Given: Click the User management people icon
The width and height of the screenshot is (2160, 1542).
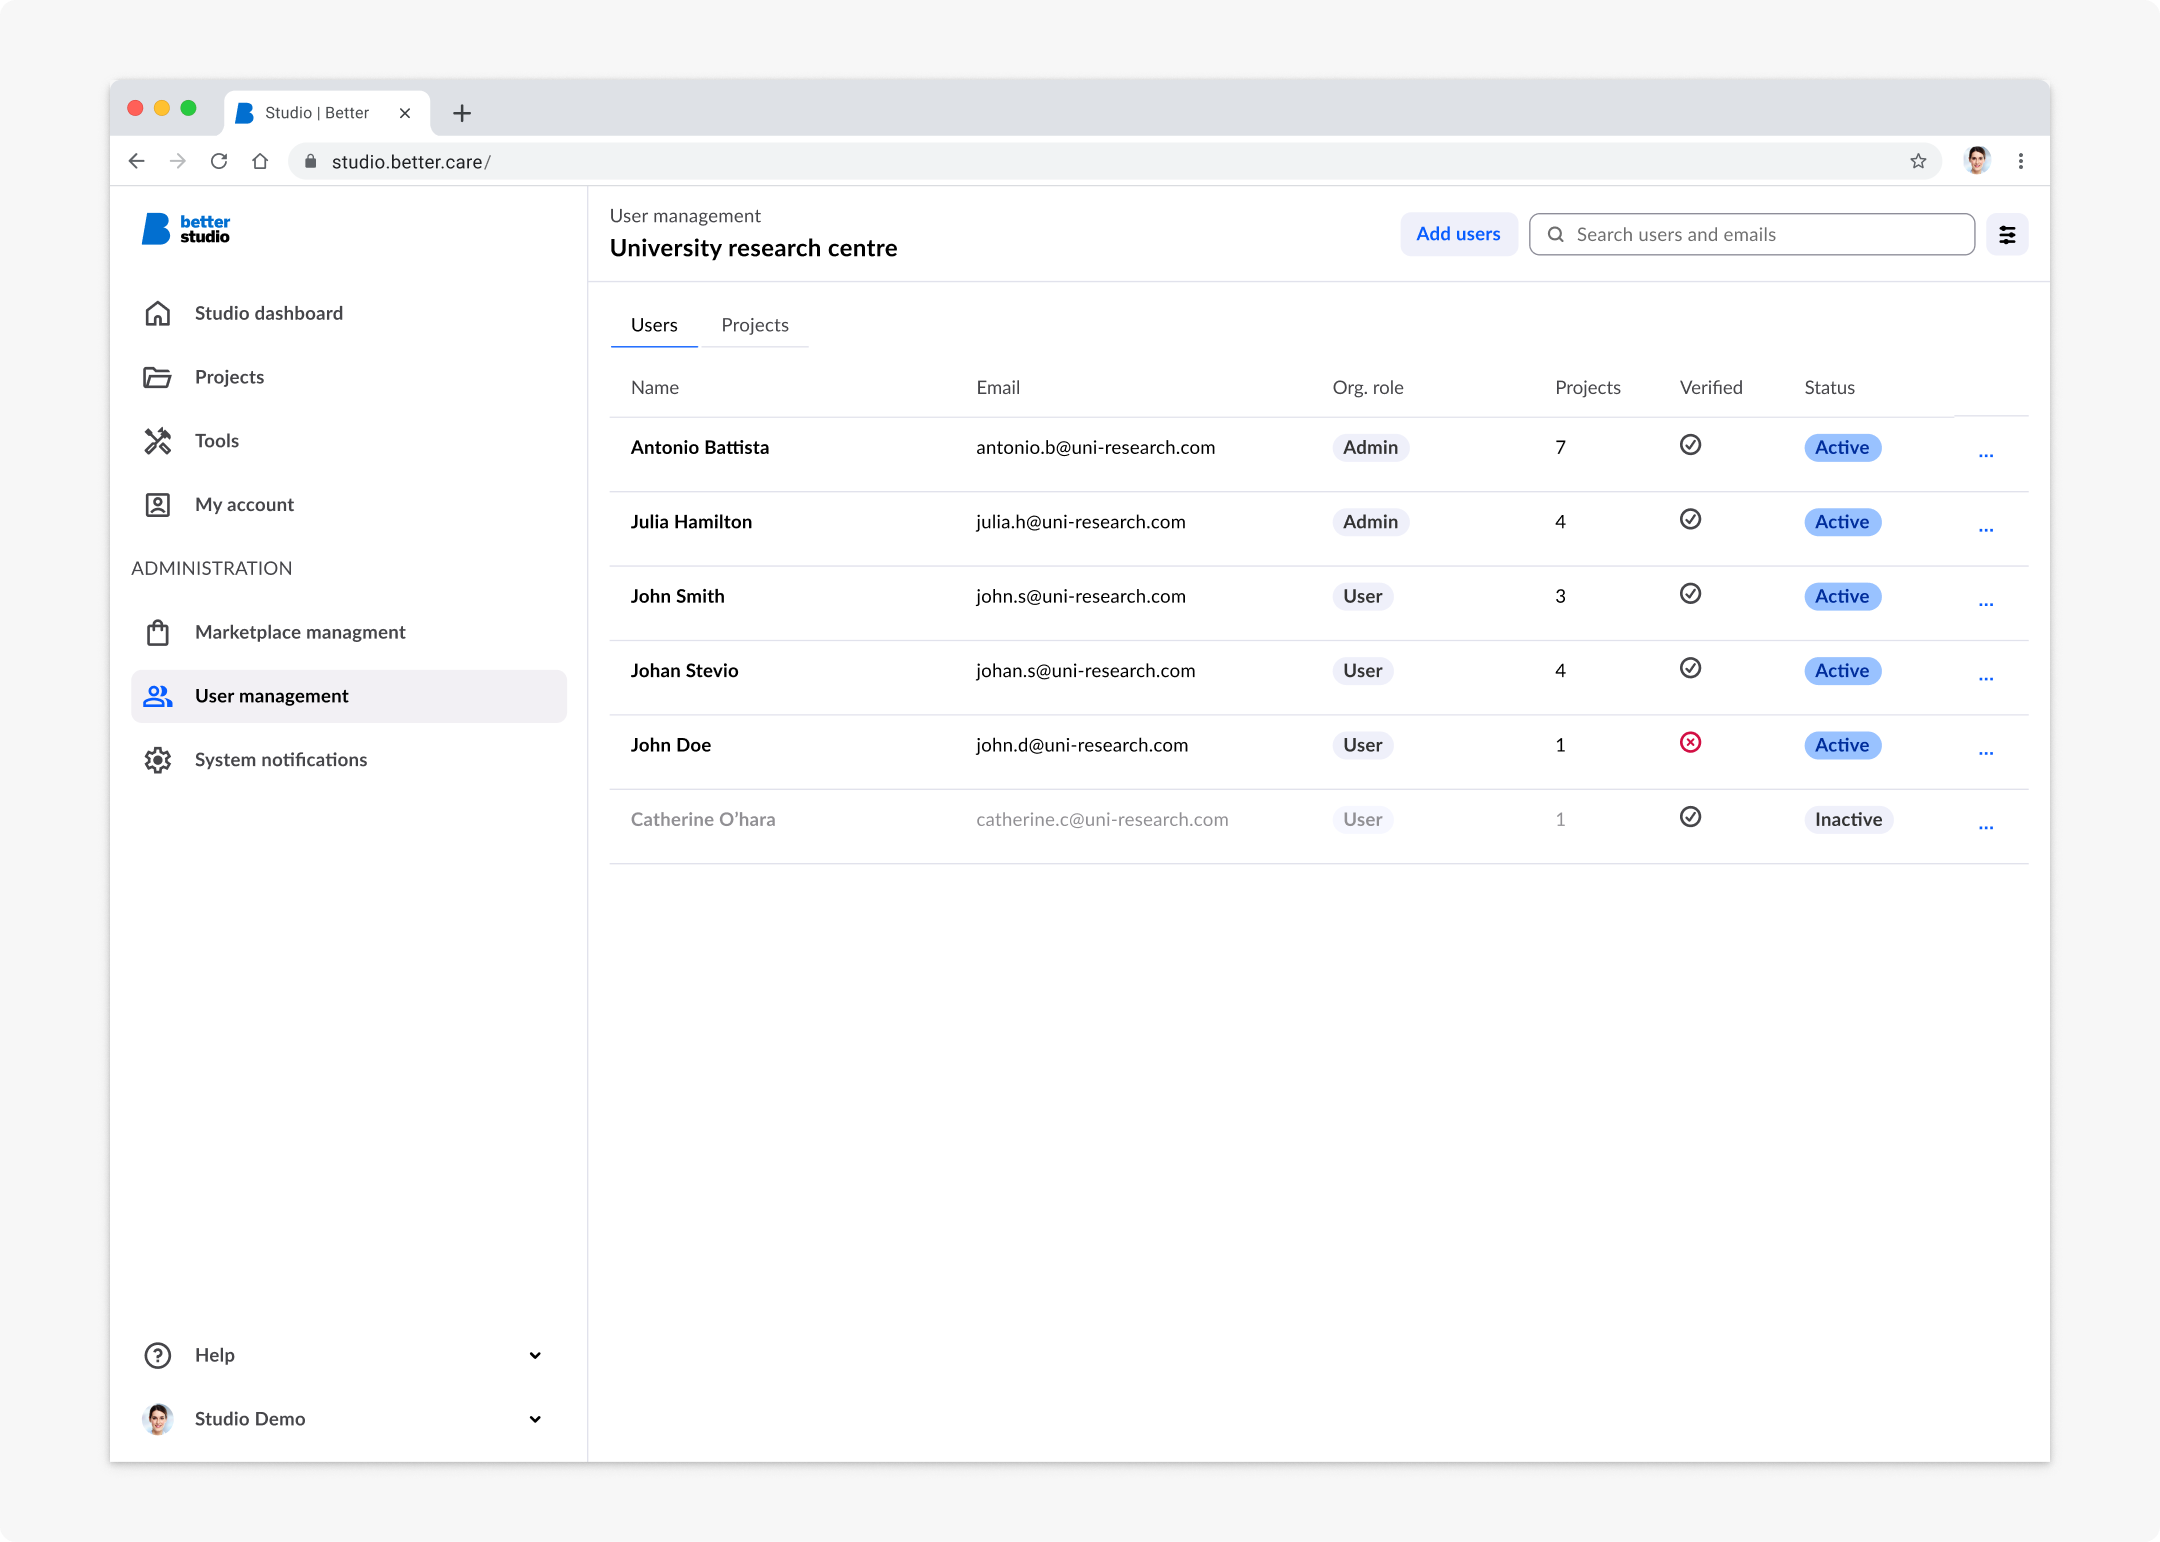Looking at the screenshot, I should (157, 696).
